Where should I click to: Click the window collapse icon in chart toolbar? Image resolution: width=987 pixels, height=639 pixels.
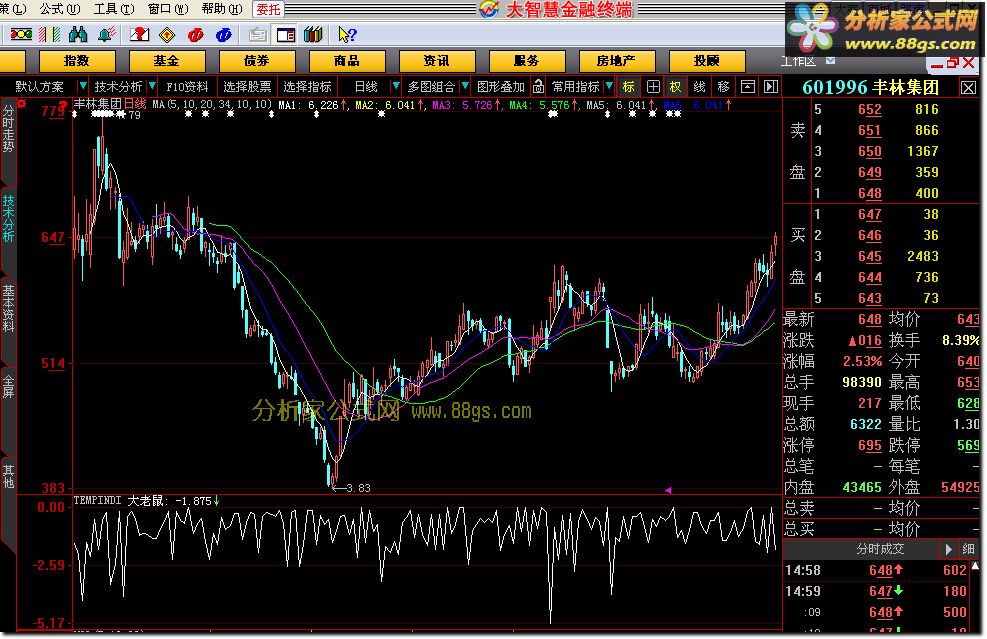(748, 87)
